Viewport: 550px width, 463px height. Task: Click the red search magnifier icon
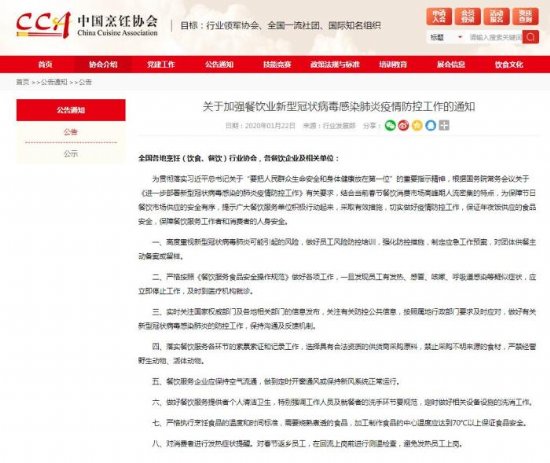point(530,37)
